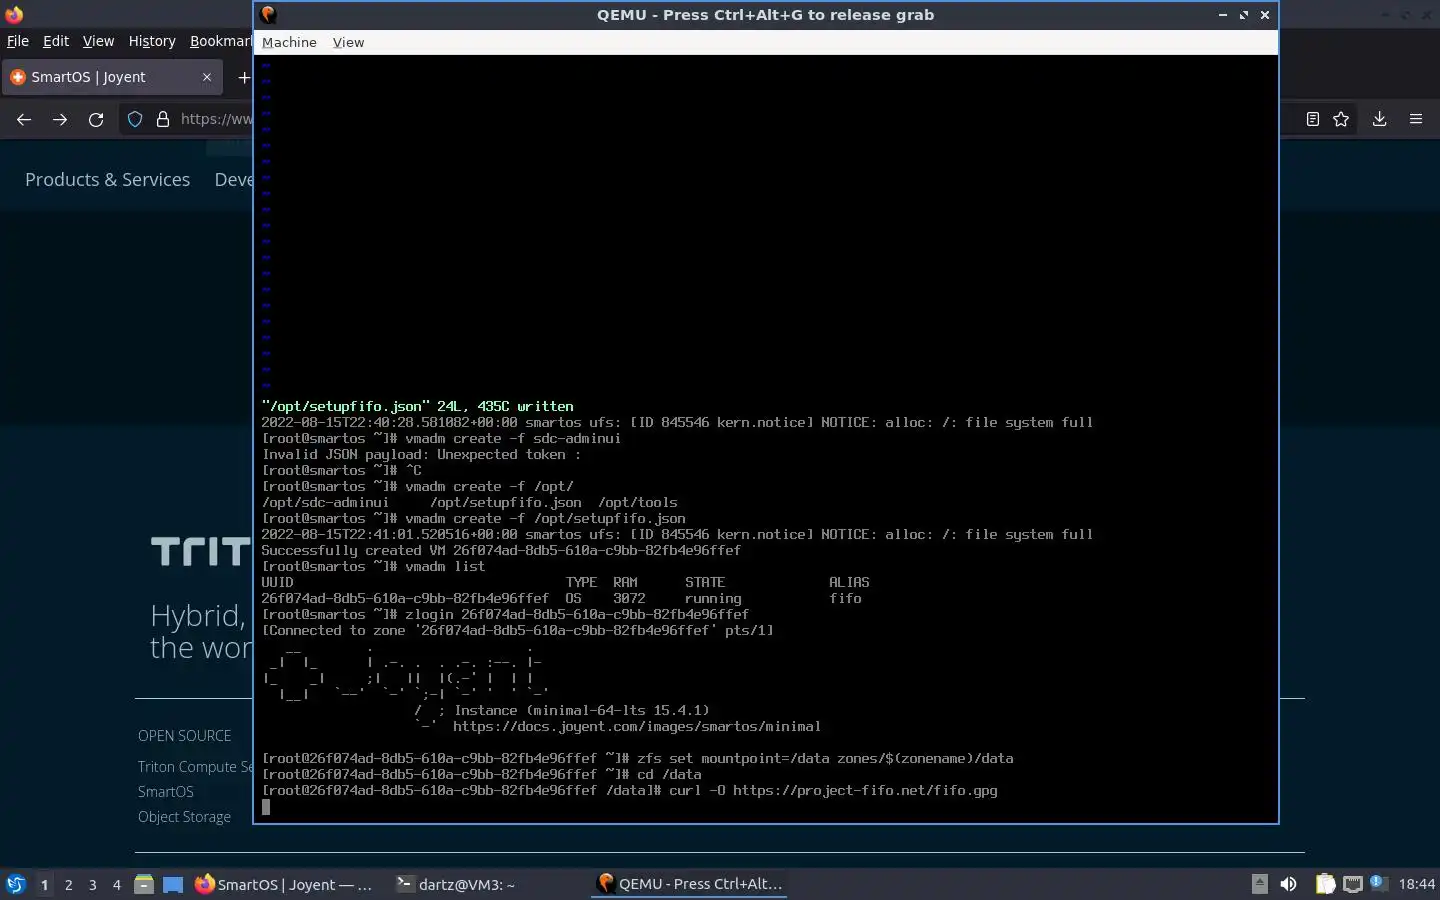Bookmark this page with star icon

pyautogui.click(x=1341, y=119)
